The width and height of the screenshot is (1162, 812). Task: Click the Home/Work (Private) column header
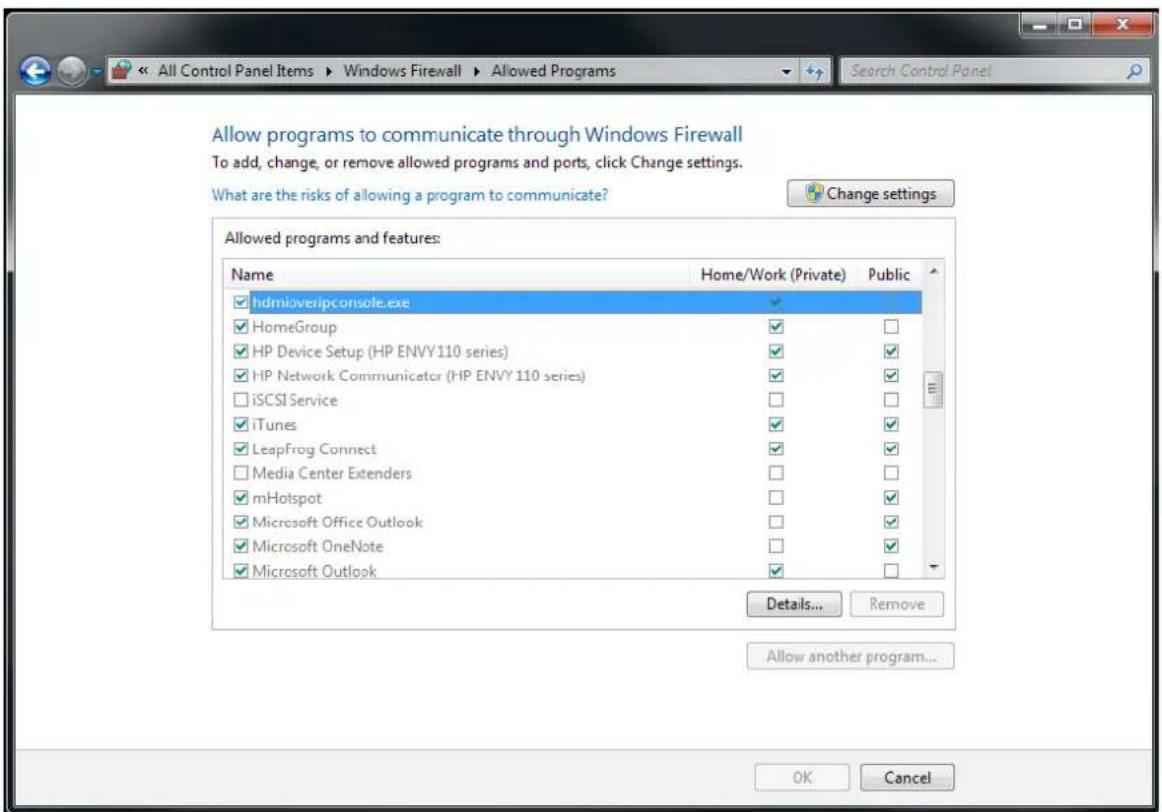[773, 275]
